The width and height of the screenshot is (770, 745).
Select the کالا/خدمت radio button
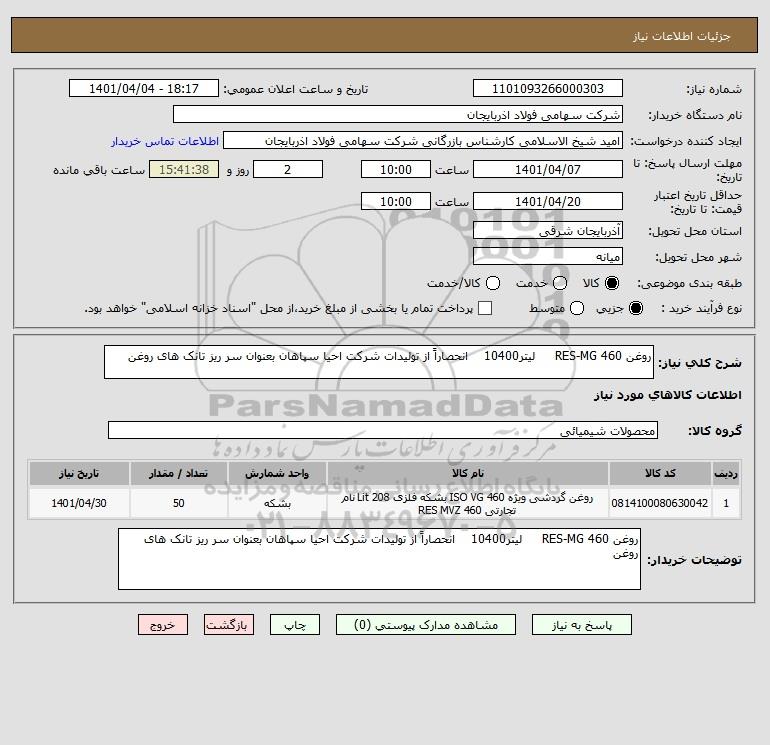(x=493, y=283)
